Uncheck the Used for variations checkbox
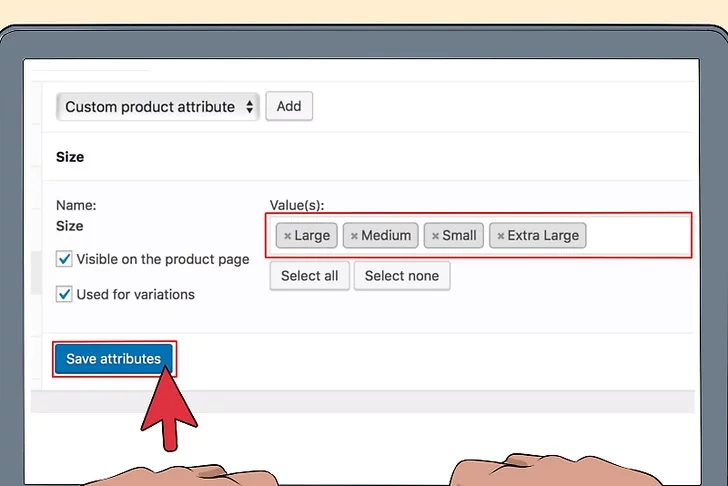Screen dimensions: 728x486 click(65, 294)
